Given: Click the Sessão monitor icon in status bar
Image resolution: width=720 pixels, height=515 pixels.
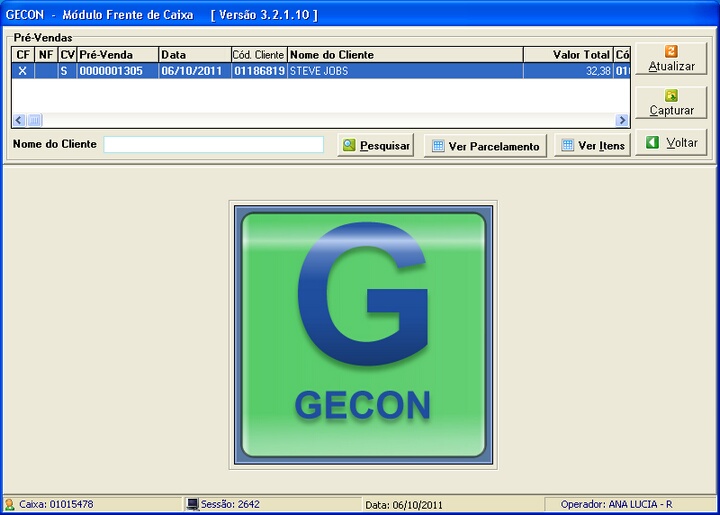Looking at the screenshot, I should click(x=192, y=505).
